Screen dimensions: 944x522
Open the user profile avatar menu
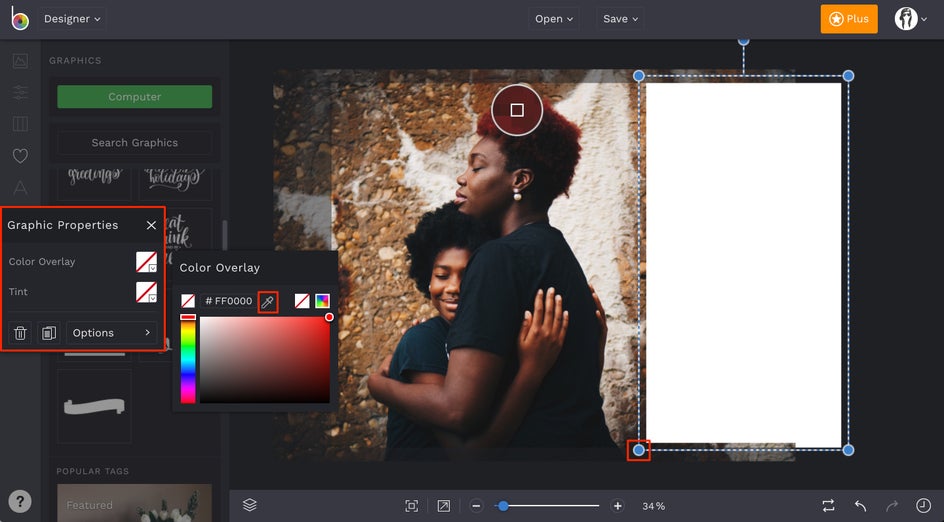pyautogui.click(x=910, y=19)
